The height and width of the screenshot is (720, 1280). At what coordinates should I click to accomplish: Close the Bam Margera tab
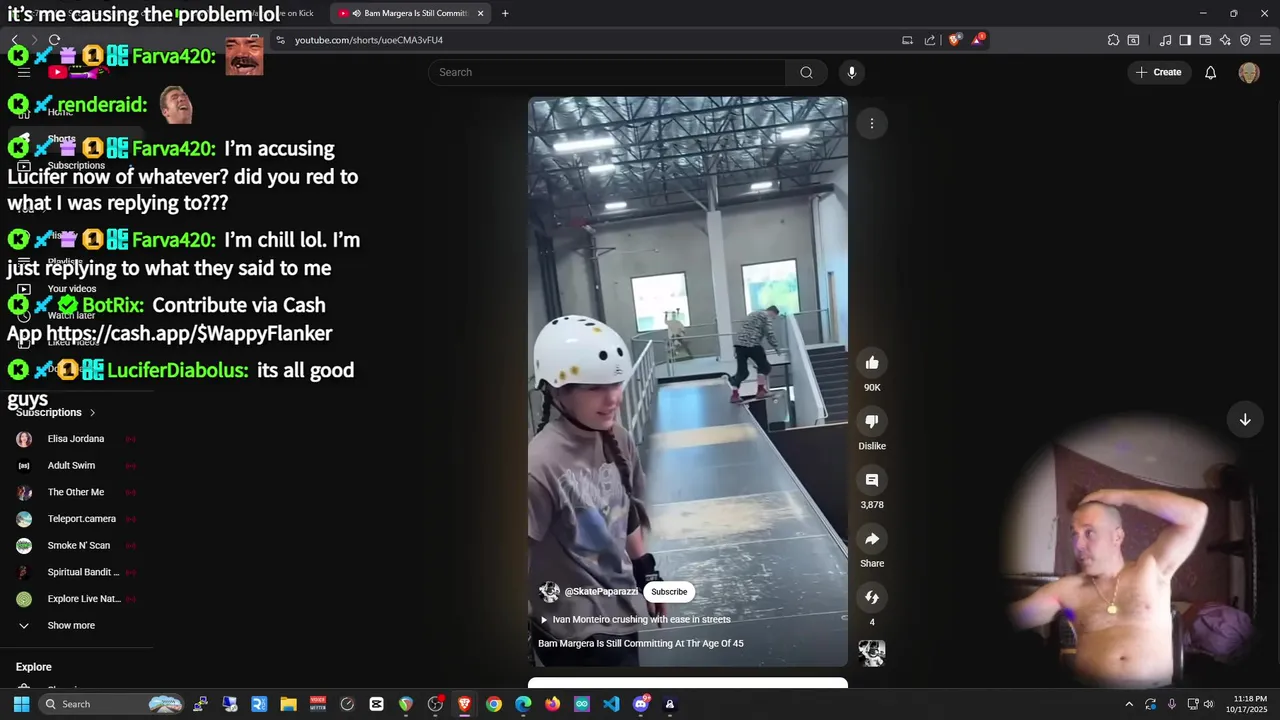480,13
